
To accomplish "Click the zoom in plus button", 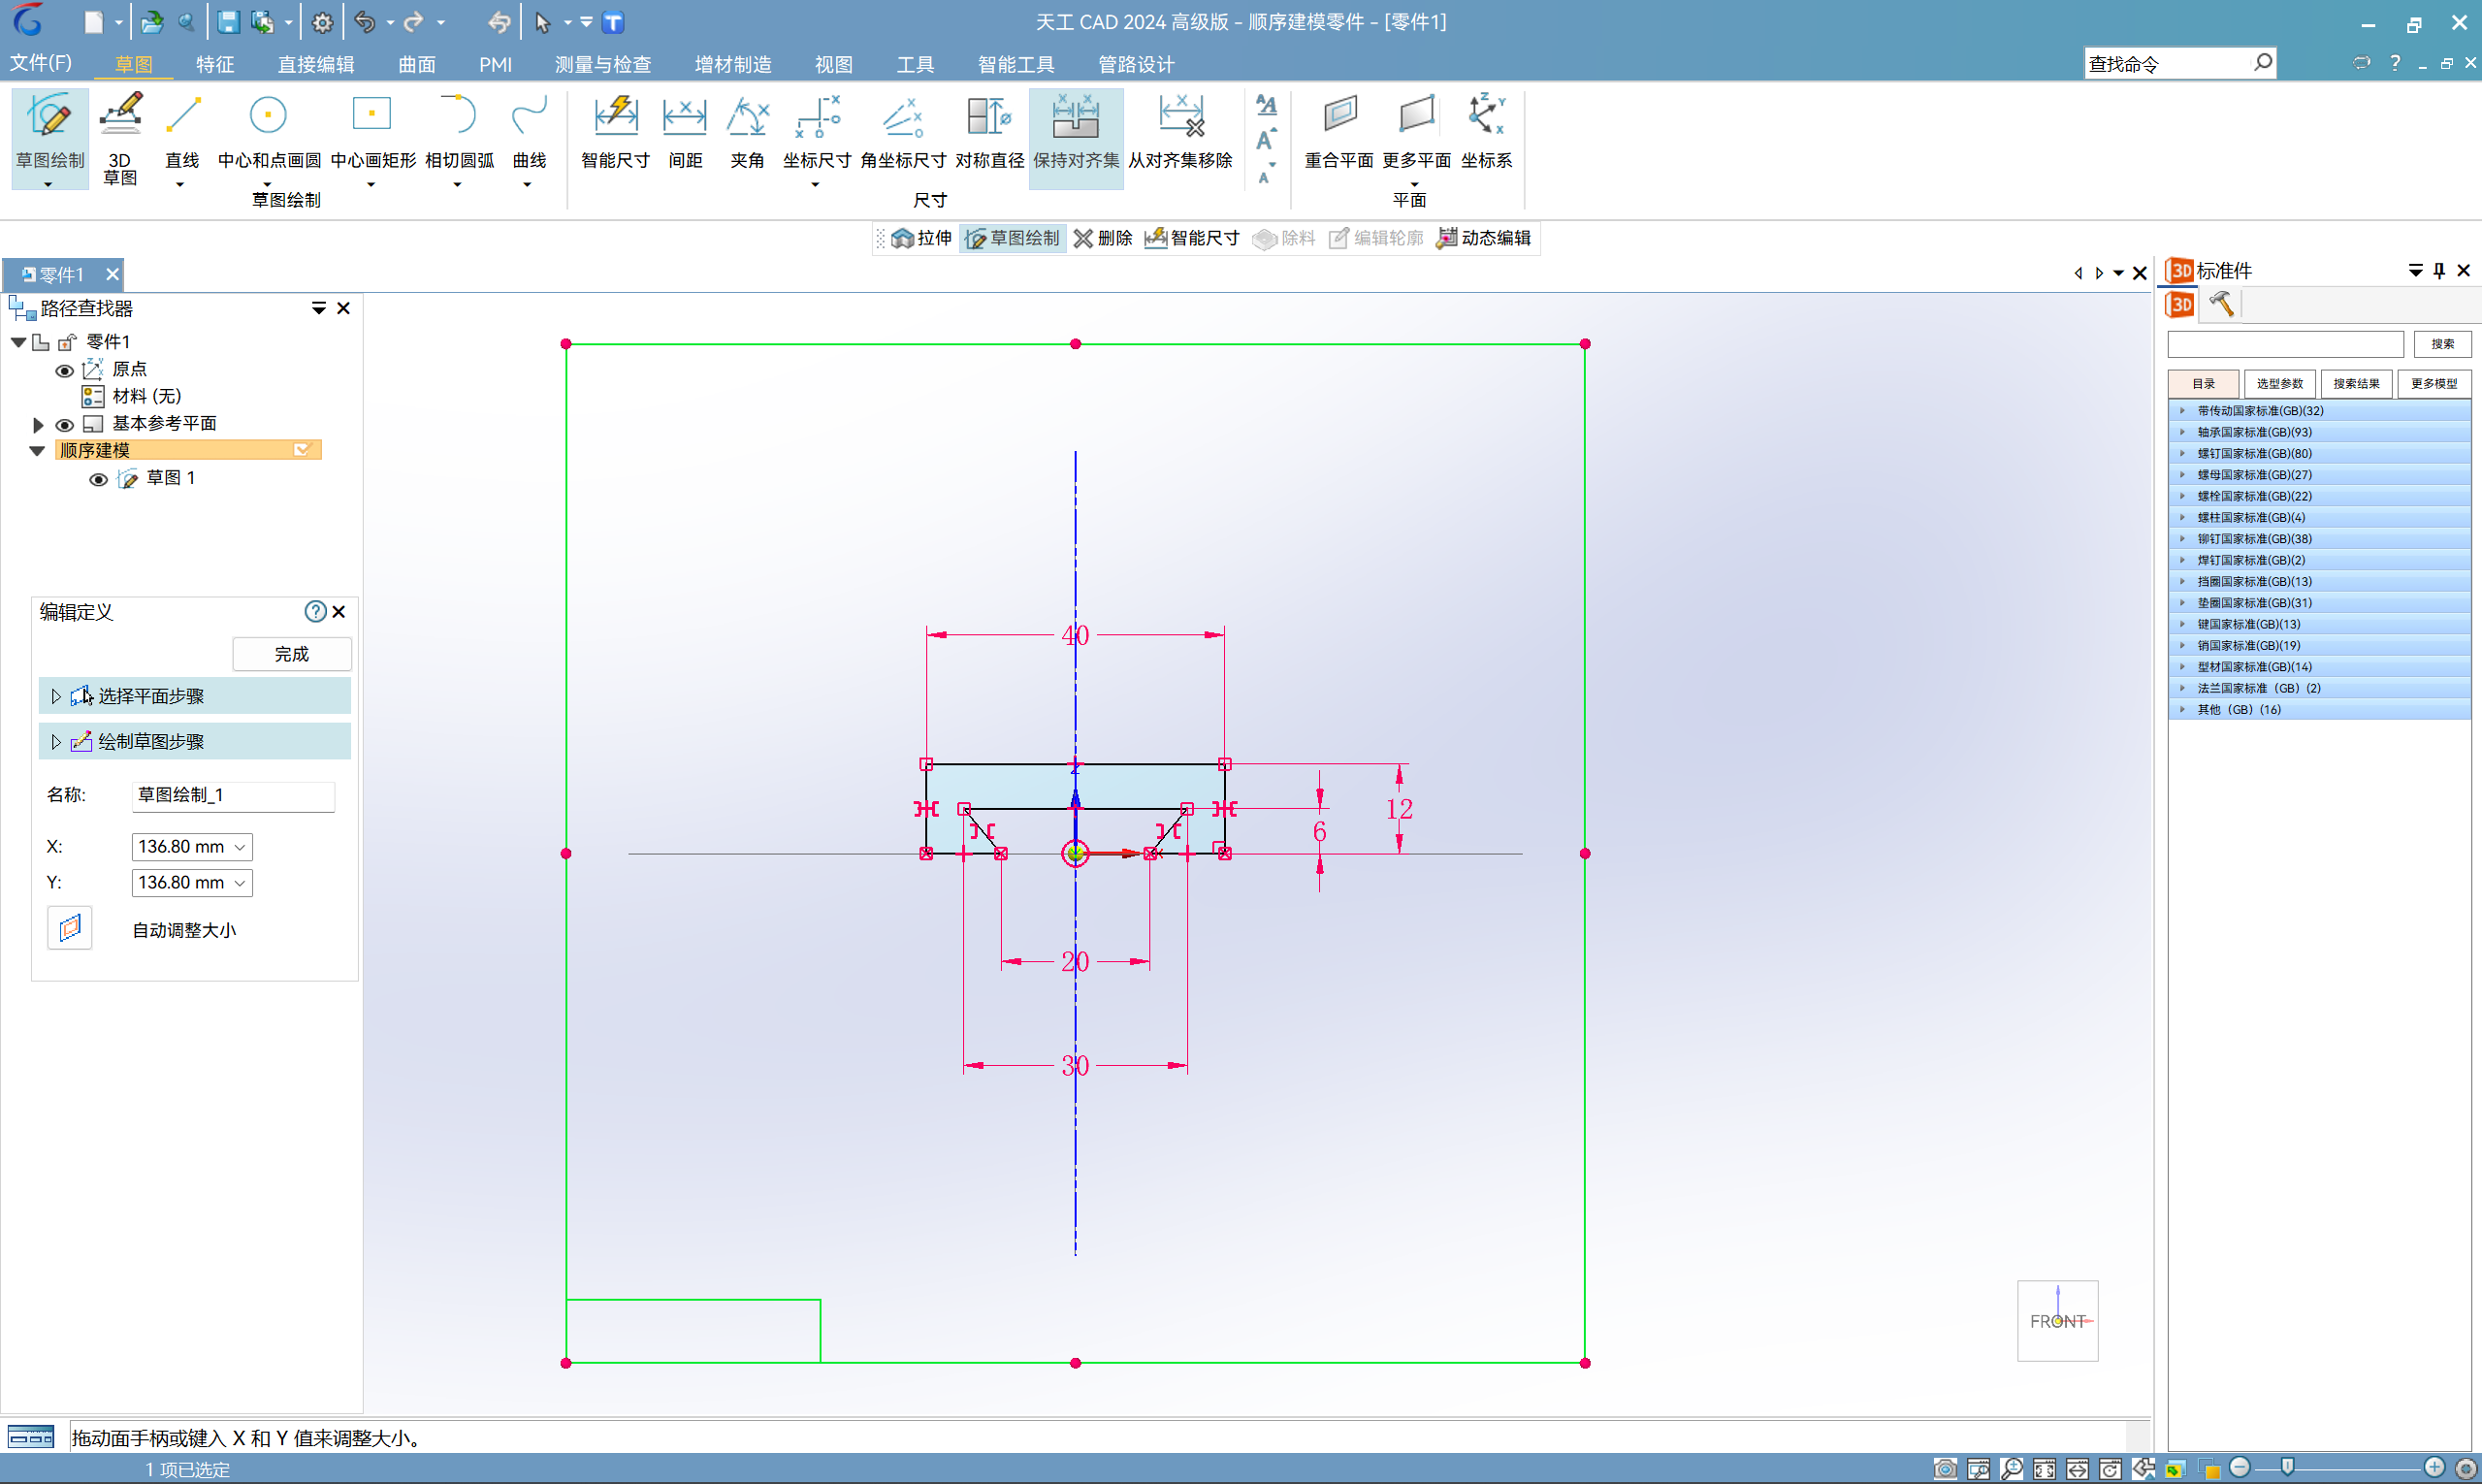I will click(x=2434, y=1467).
